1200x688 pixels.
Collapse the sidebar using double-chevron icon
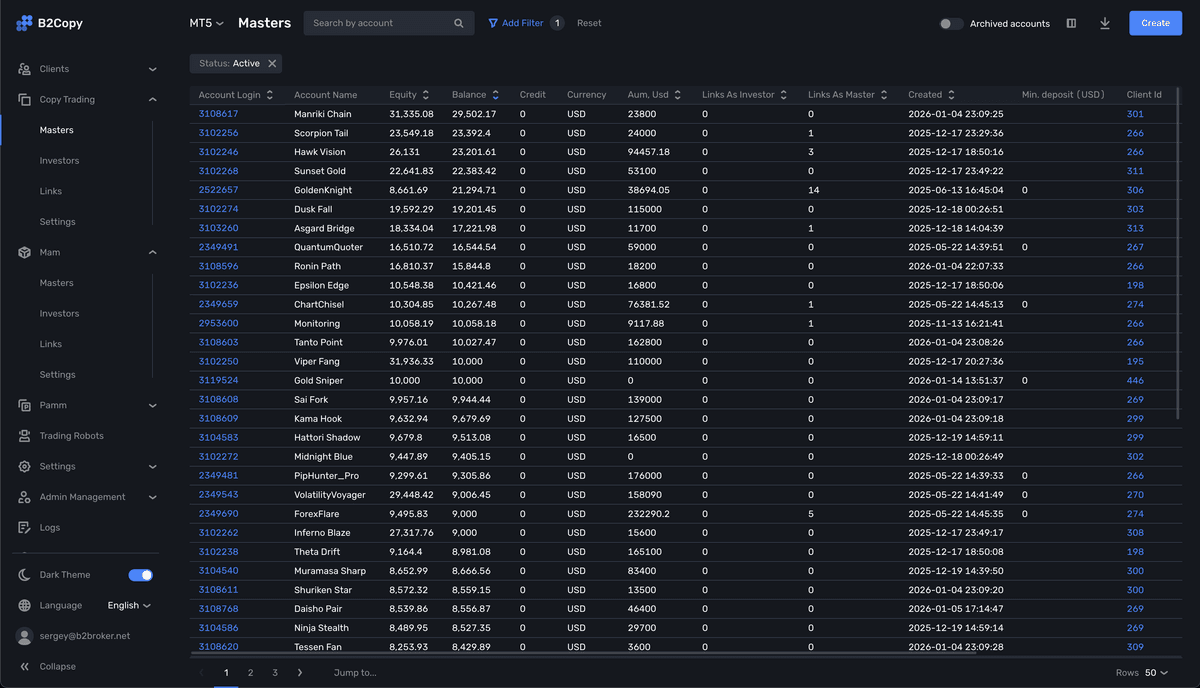click(x=24, y=666)
